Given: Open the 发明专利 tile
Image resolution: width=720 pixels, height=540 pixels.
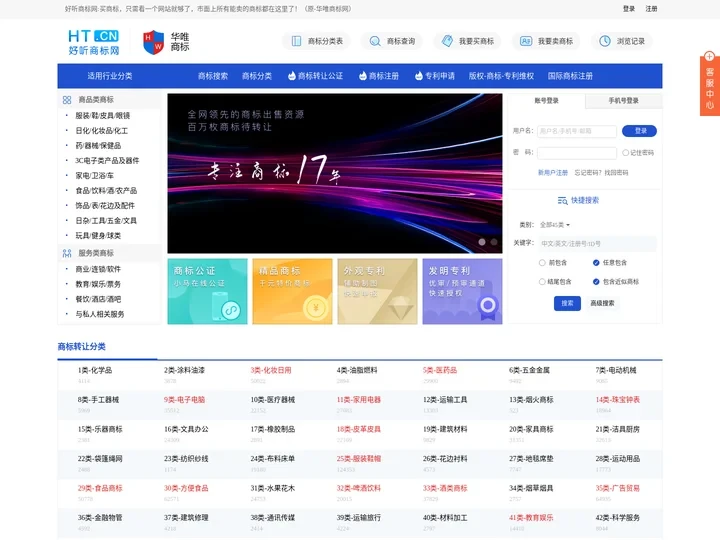Looking at the screenshot, I should click(462, 292).
